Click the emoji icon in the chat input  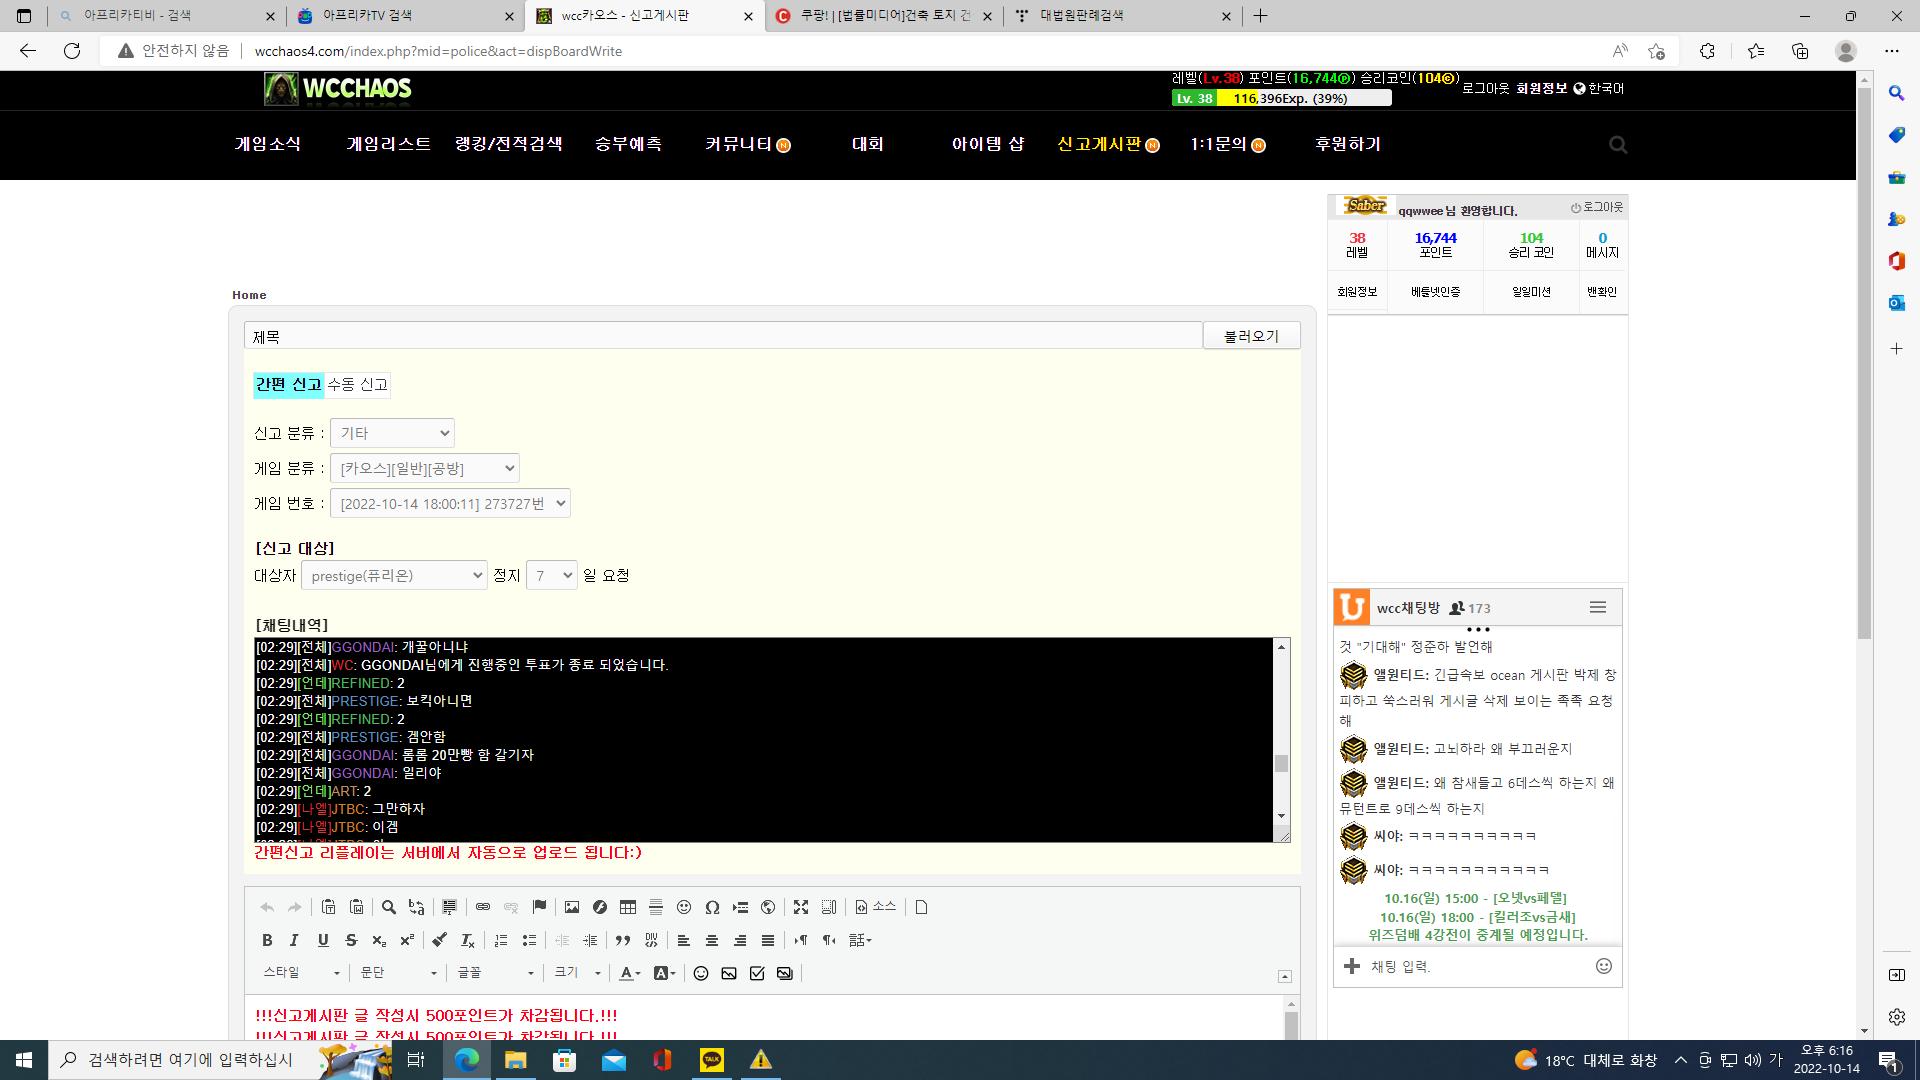[x=1604, y=966]
